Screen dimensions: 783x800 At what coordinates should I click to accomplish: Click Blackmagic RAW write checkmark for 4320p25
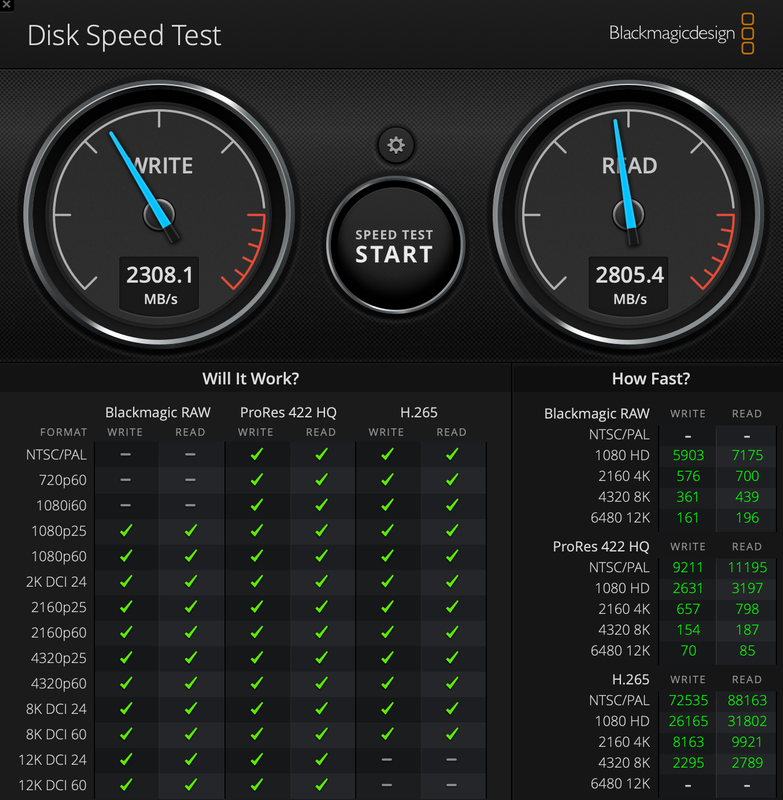tap(126, 658)
